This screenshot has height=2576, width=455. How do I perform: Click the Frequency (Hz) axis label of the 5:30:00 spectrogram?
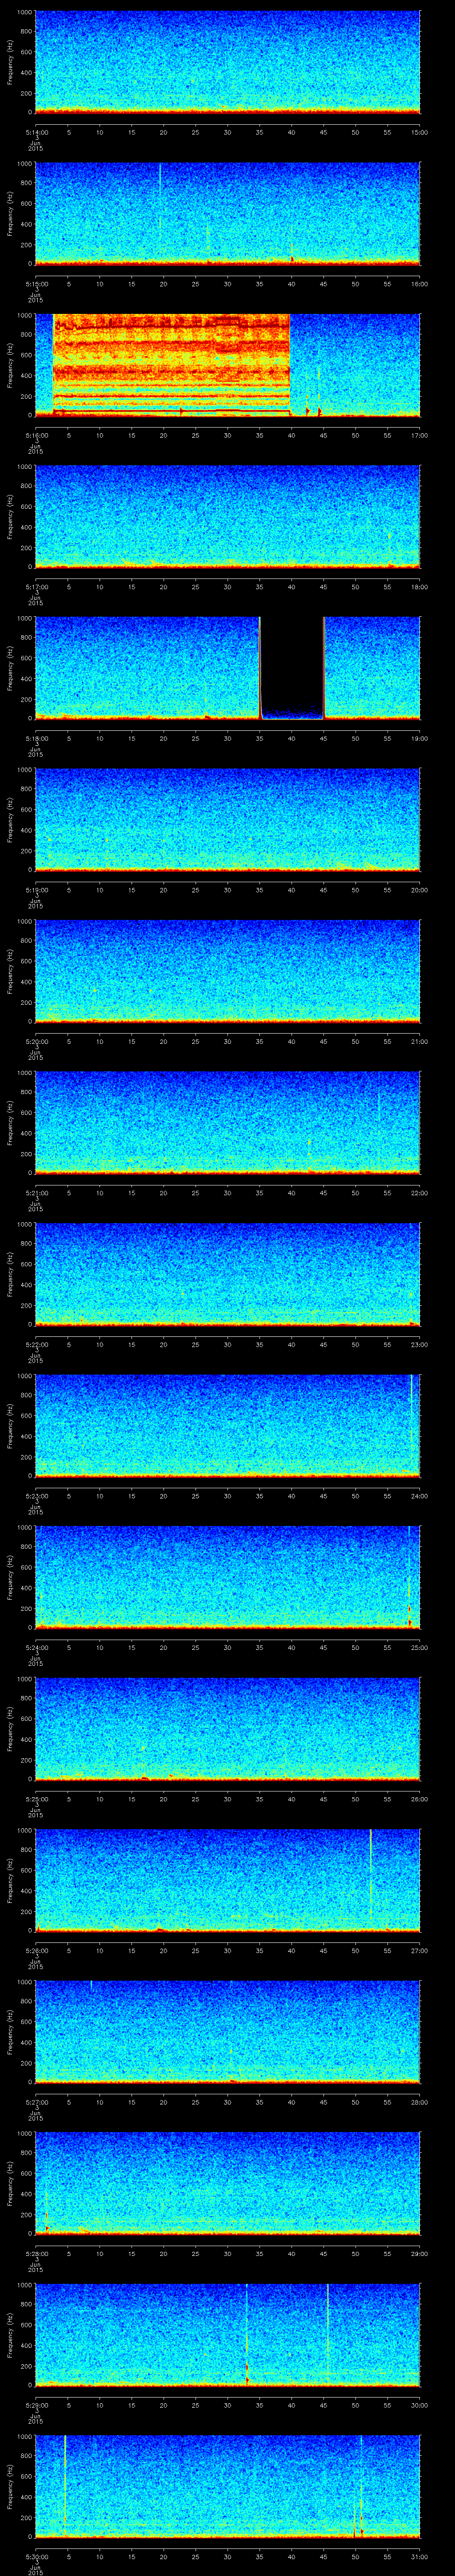click(x=11, y=2486)
